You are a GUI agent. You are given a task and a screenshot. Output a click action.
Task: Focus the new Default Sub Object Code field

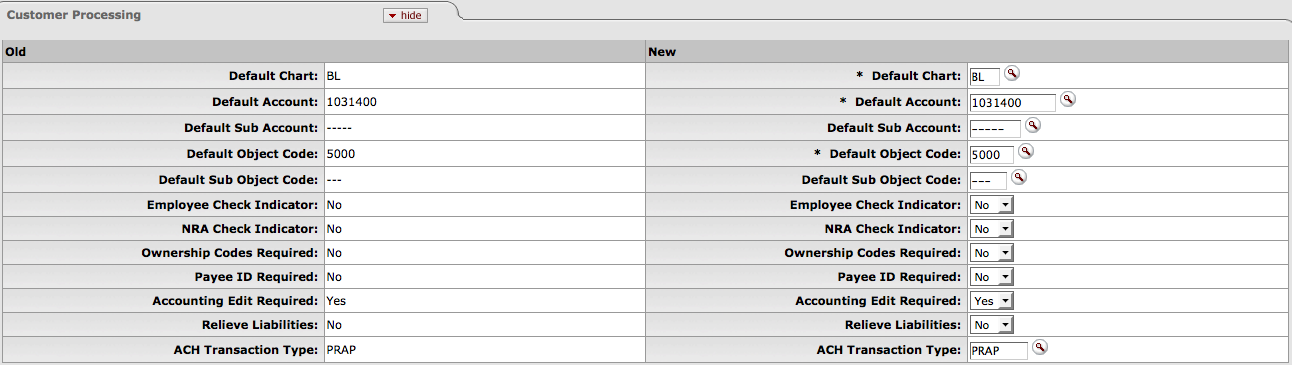pyautogui.click(x=988, y=180)
